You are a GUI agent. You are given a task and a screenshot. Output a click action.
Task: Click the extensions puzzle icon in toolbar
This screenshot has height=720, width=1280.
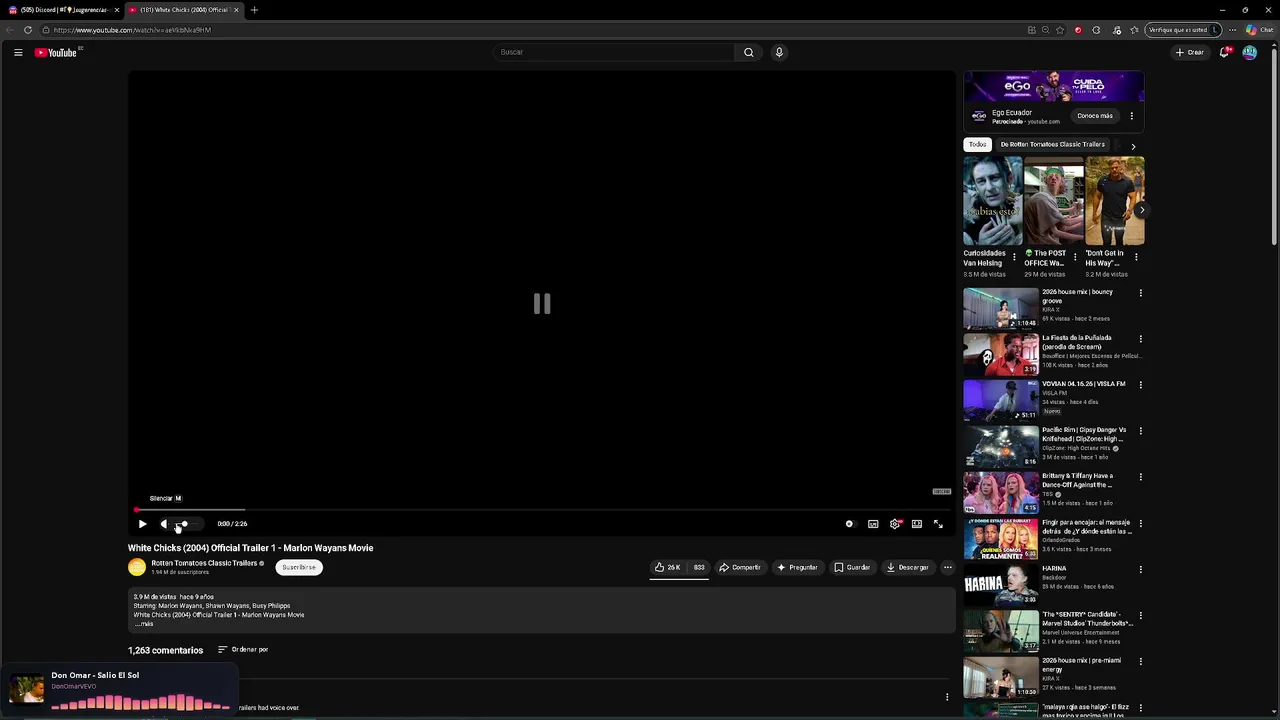coord(1096,30)
